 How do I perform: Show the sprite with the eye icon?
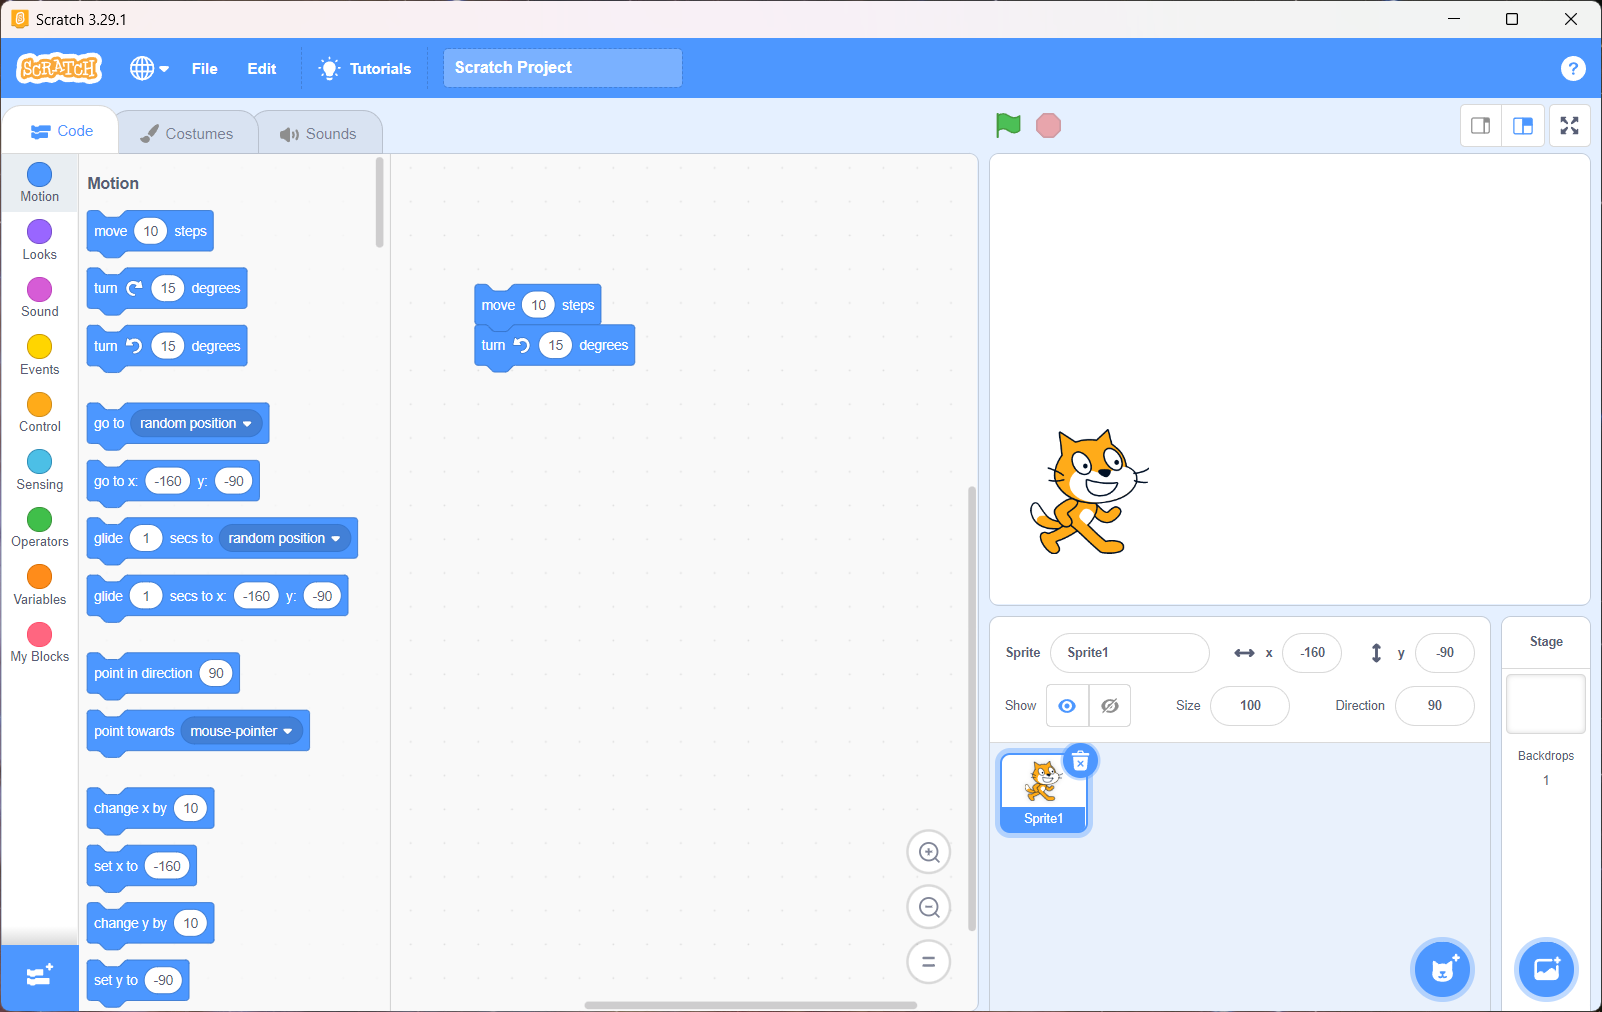pyautogui.click(x=1067, y=706)
